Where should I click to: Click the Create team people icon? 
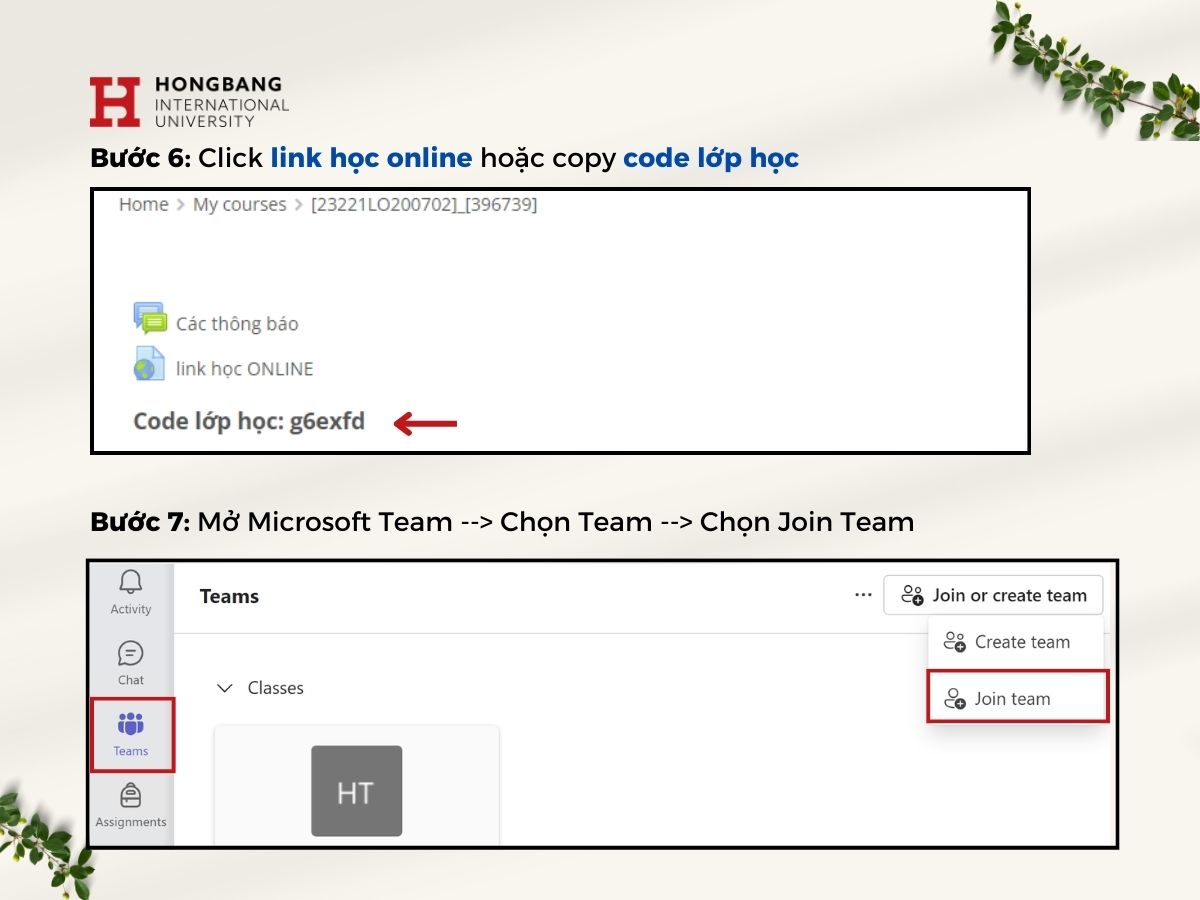955,642
